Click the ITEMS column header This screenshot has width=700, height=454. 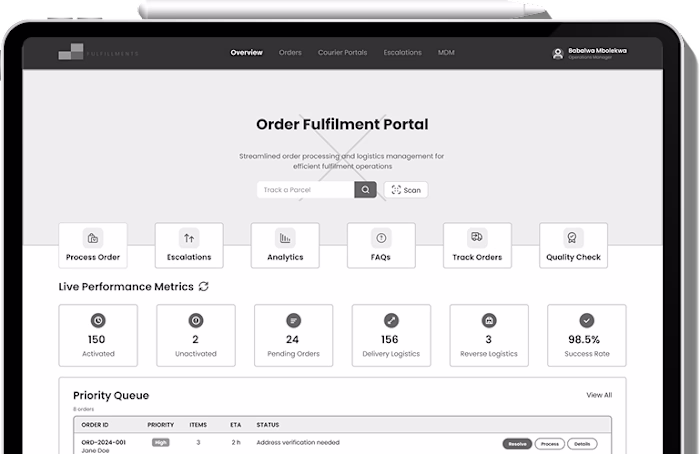point(198,425)
